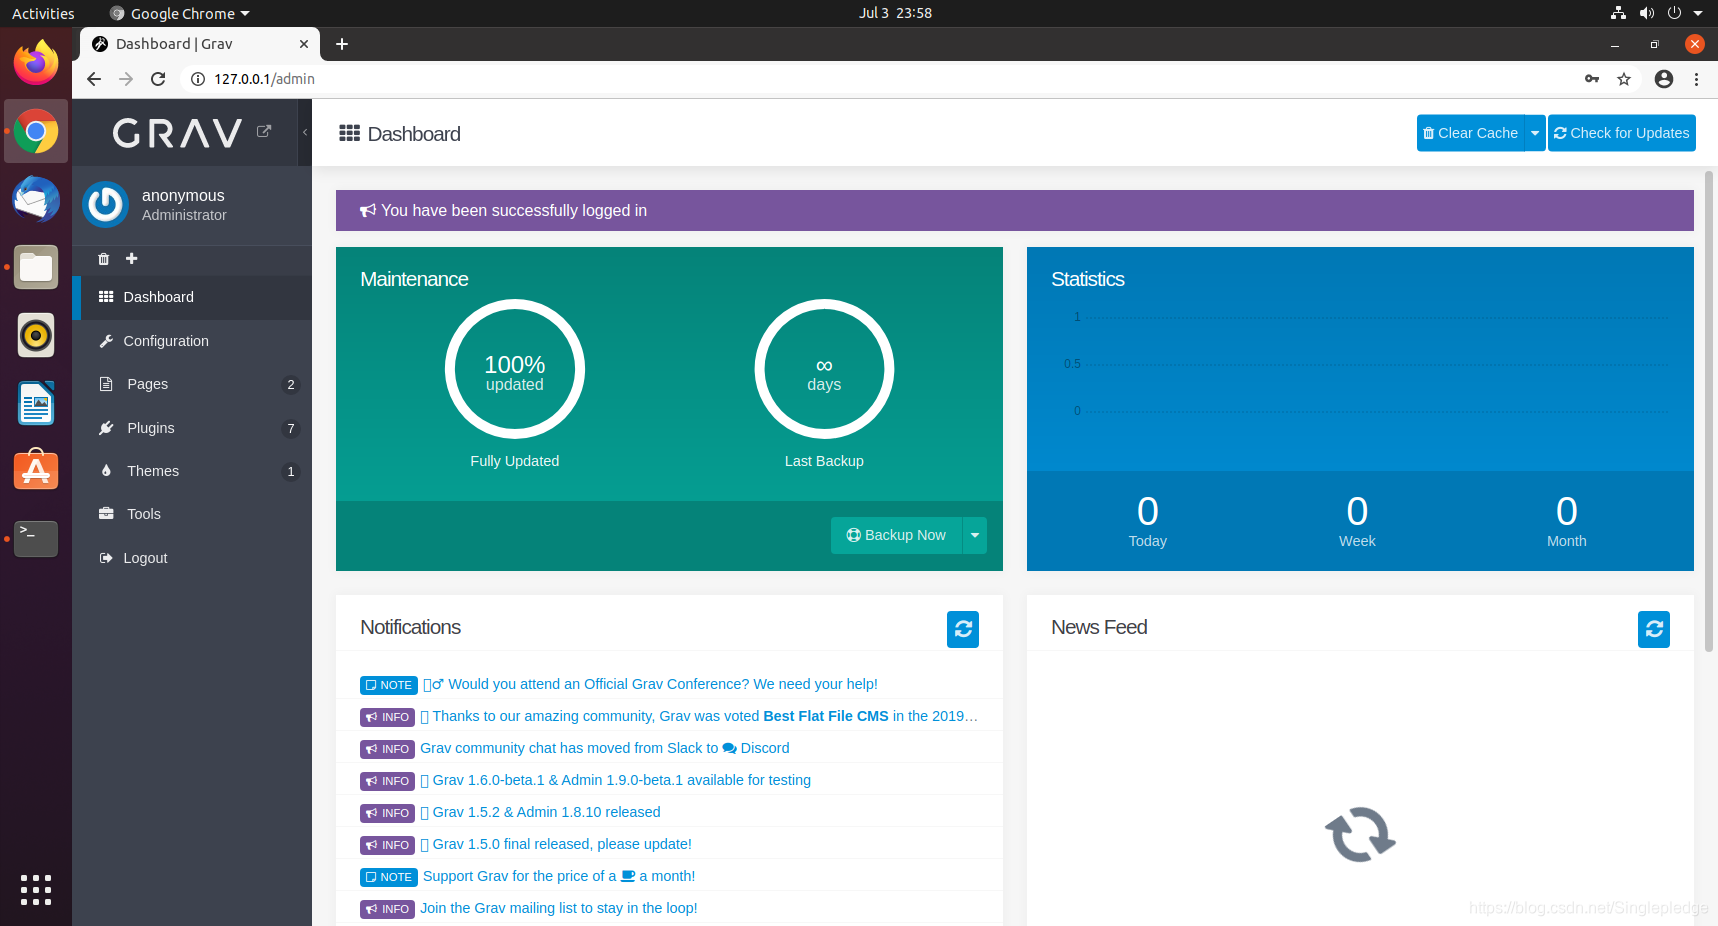Click the 100% updated progress circle
The image size is (1718, 926).
[x=515, y=369]
